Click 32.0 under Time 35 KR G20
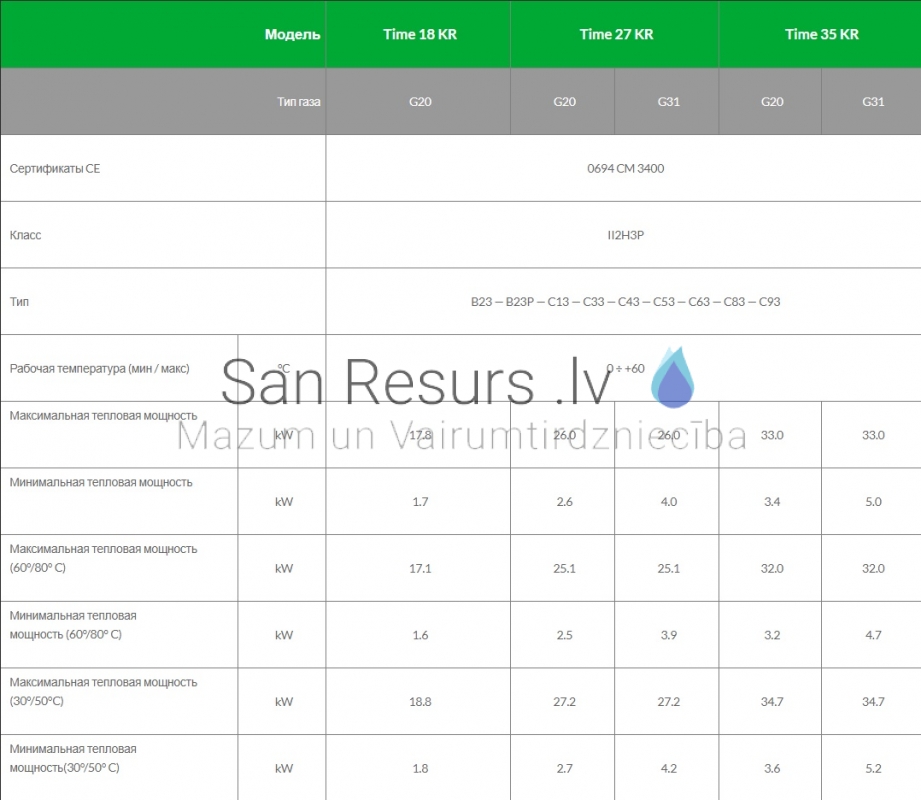The height and width of the screenshot is (800, 921). pos(772,568)
